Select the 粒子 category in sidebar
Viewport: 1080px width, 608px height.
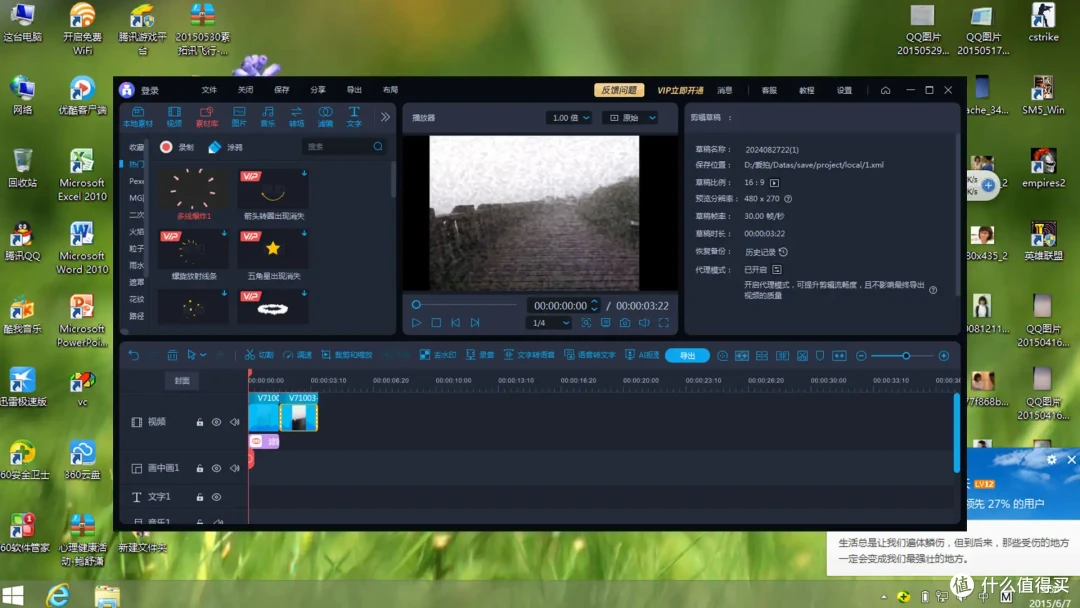136,249
